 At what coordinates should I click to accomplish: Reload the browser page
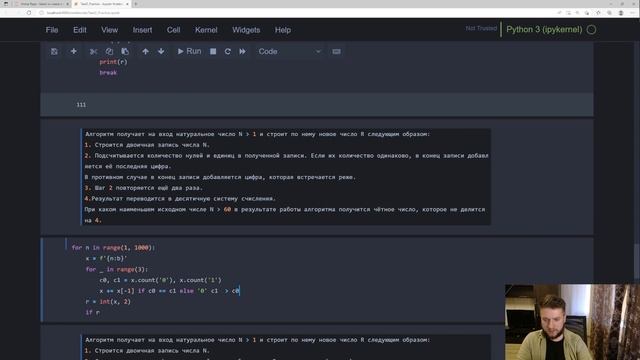29,13
